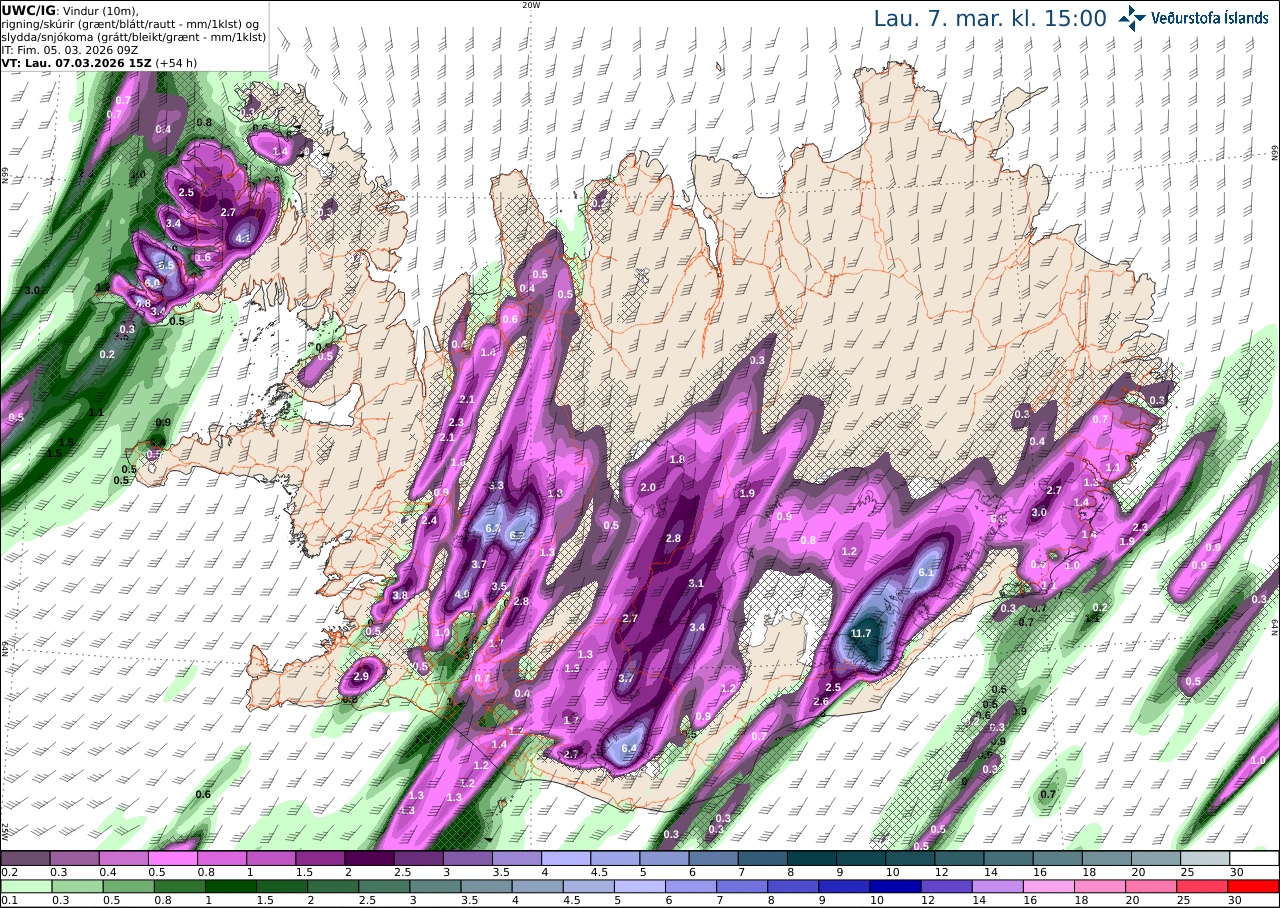Click the "0.2" label under the upper legend row
This screenshot has height=908, width=1280.
[8, 872]
